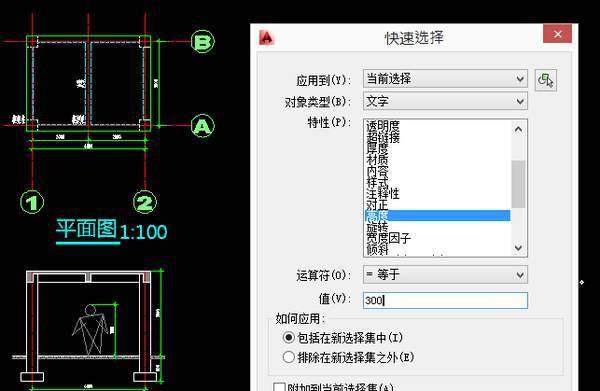600x391 pixels.
Task: Open the 应用到 dropdown
Action: pos(445,79)
